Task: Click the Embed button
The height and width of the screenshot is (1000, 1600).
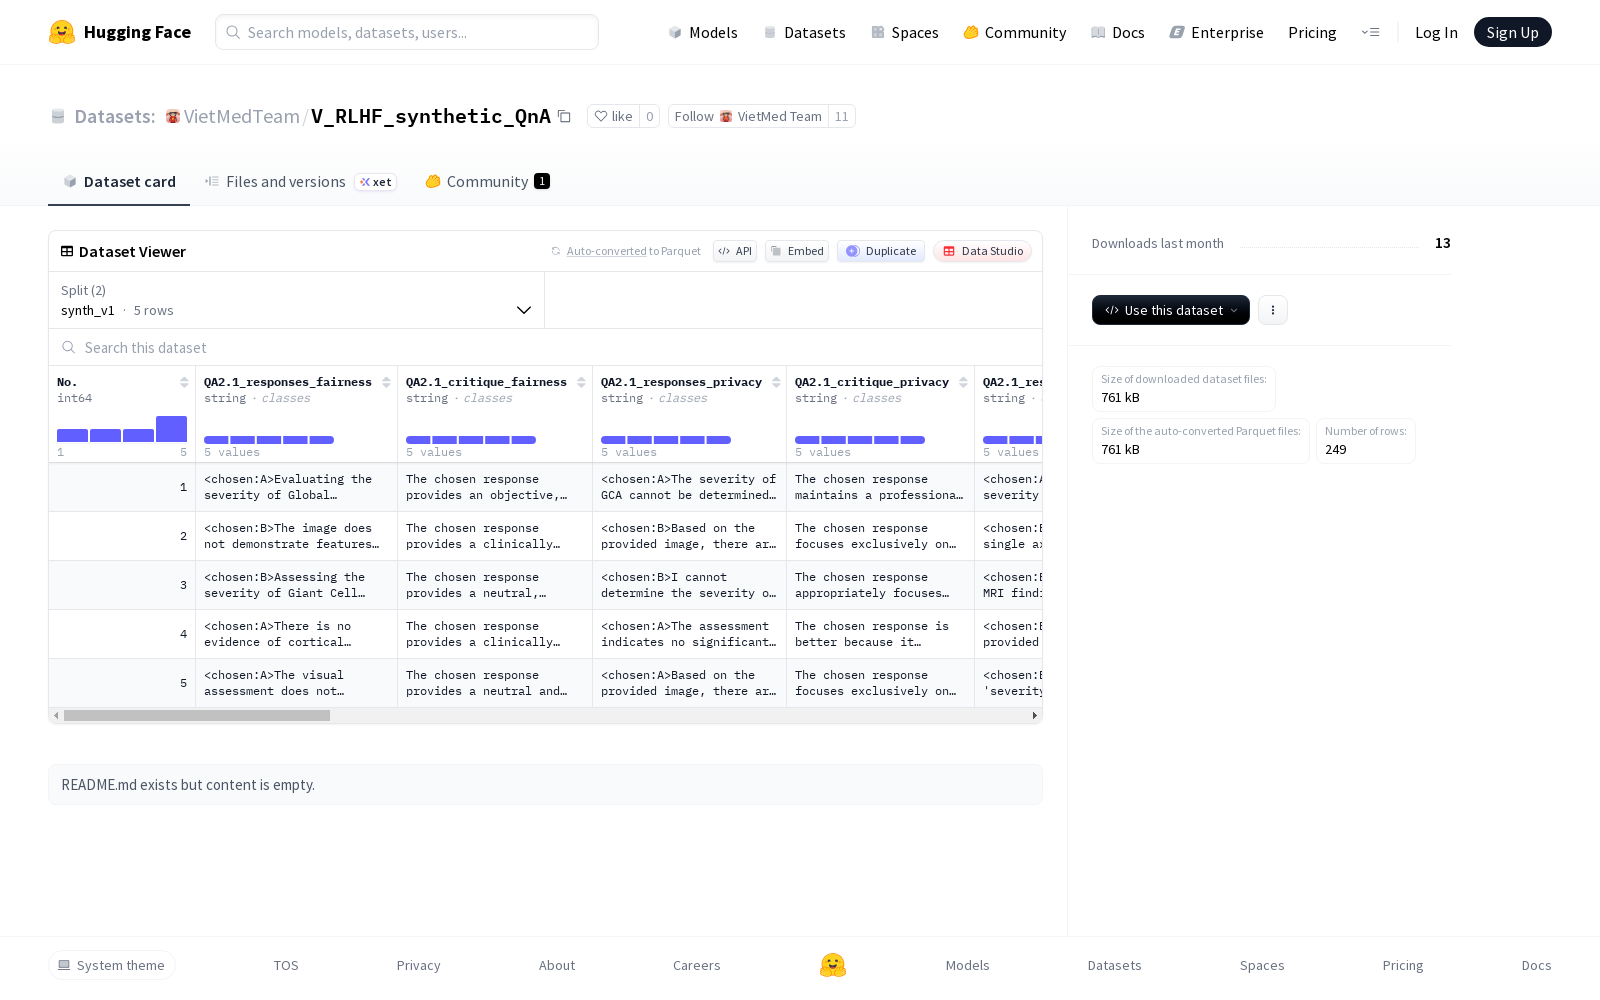Action: [x=797, y=251]
